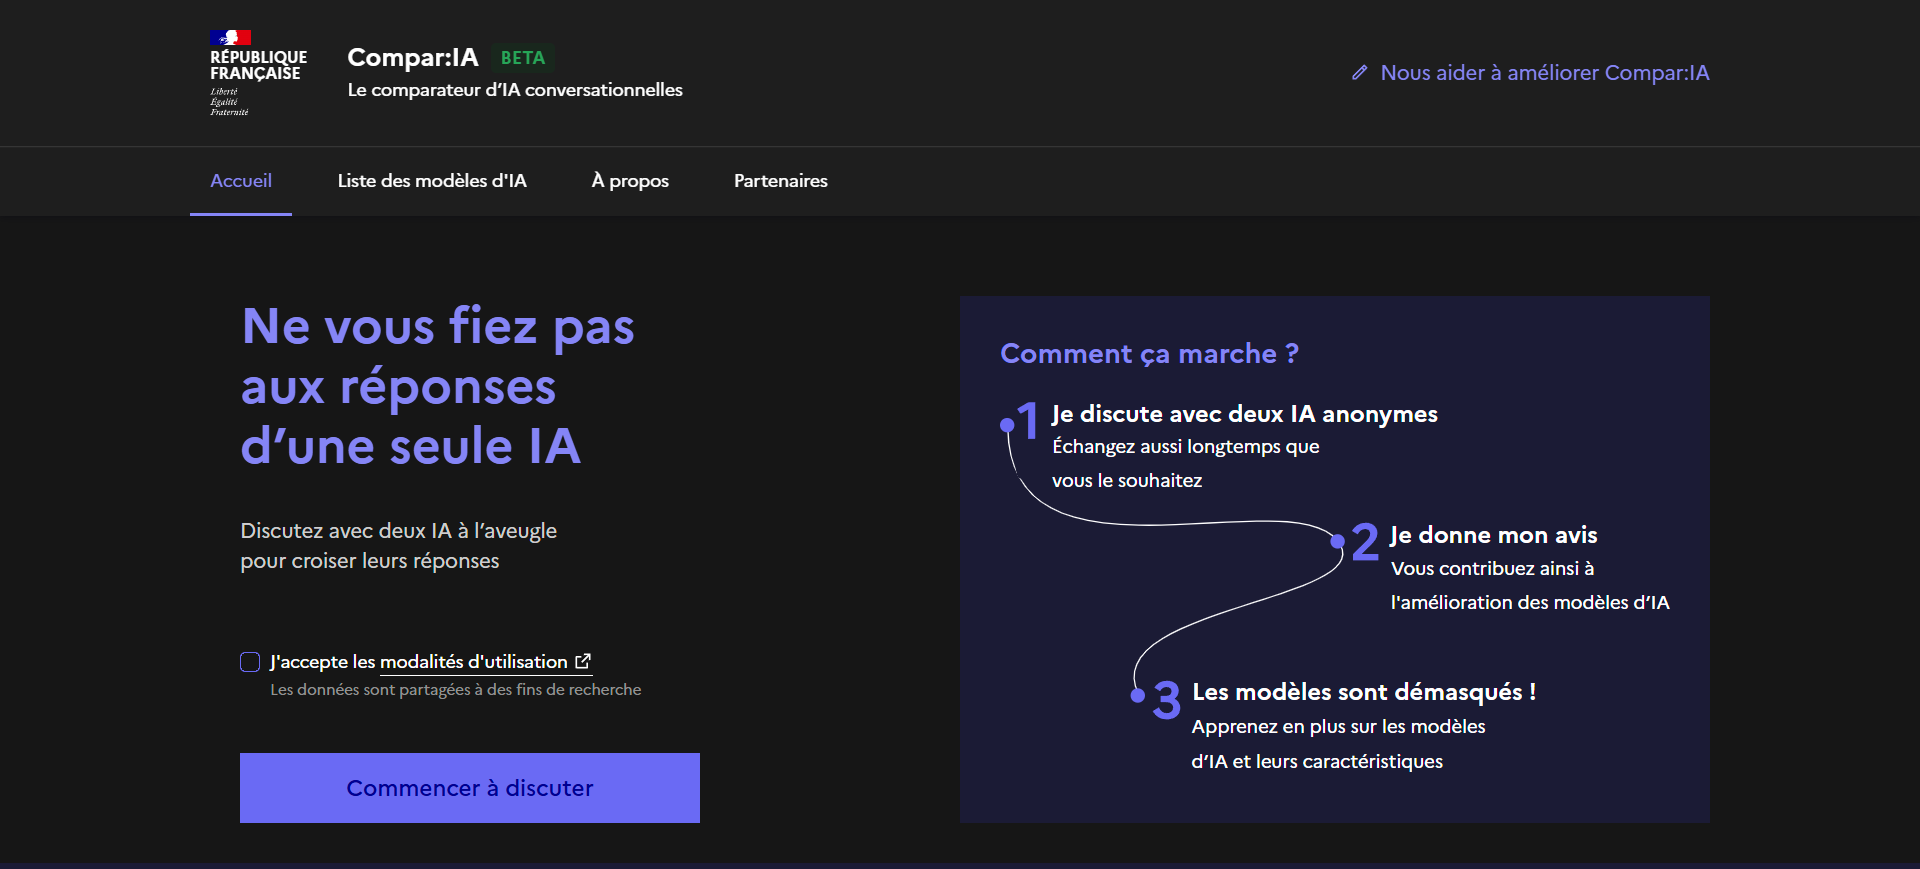Screen dimensions: 1920x869
Task: Click step Je discute avec deux IA anonymes
Action: (x=1245, y=414)
